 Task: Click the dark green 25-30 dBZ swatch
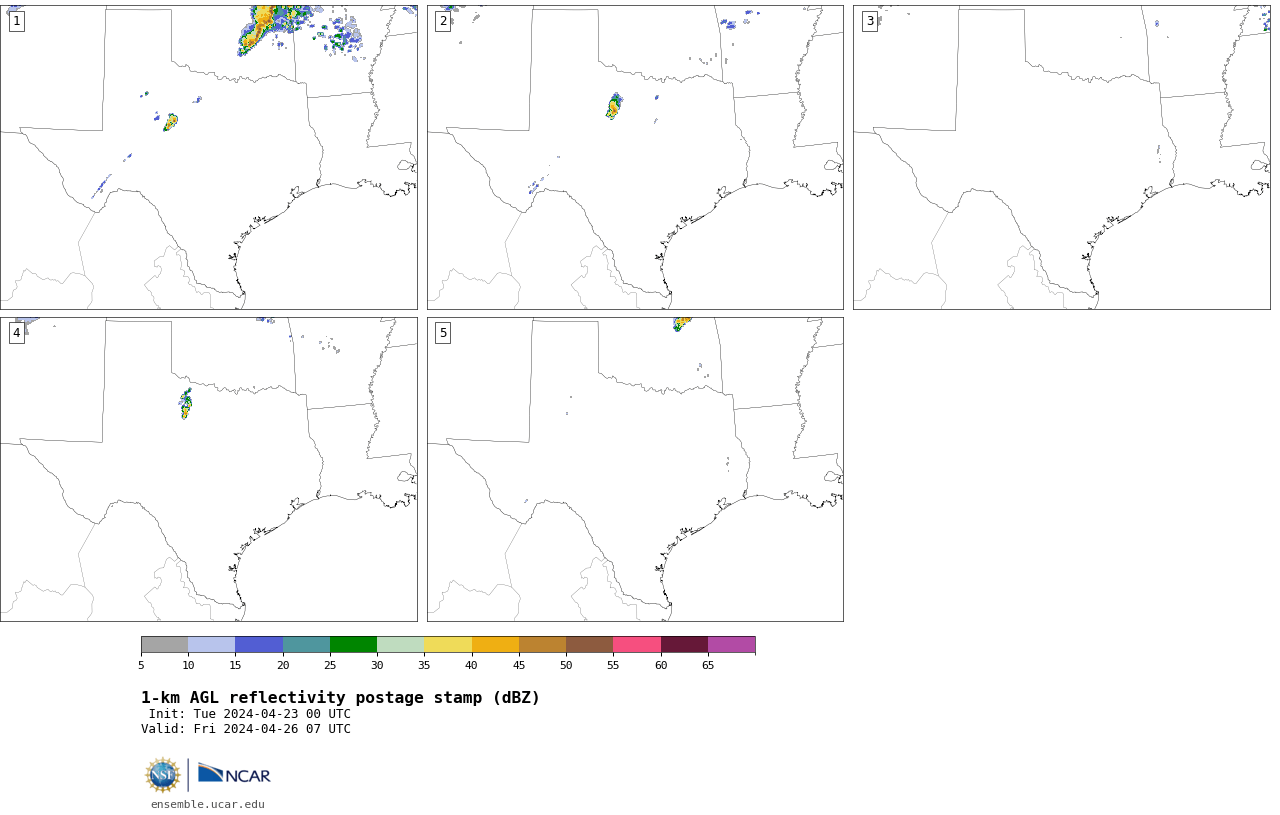[x=353, y=644]
